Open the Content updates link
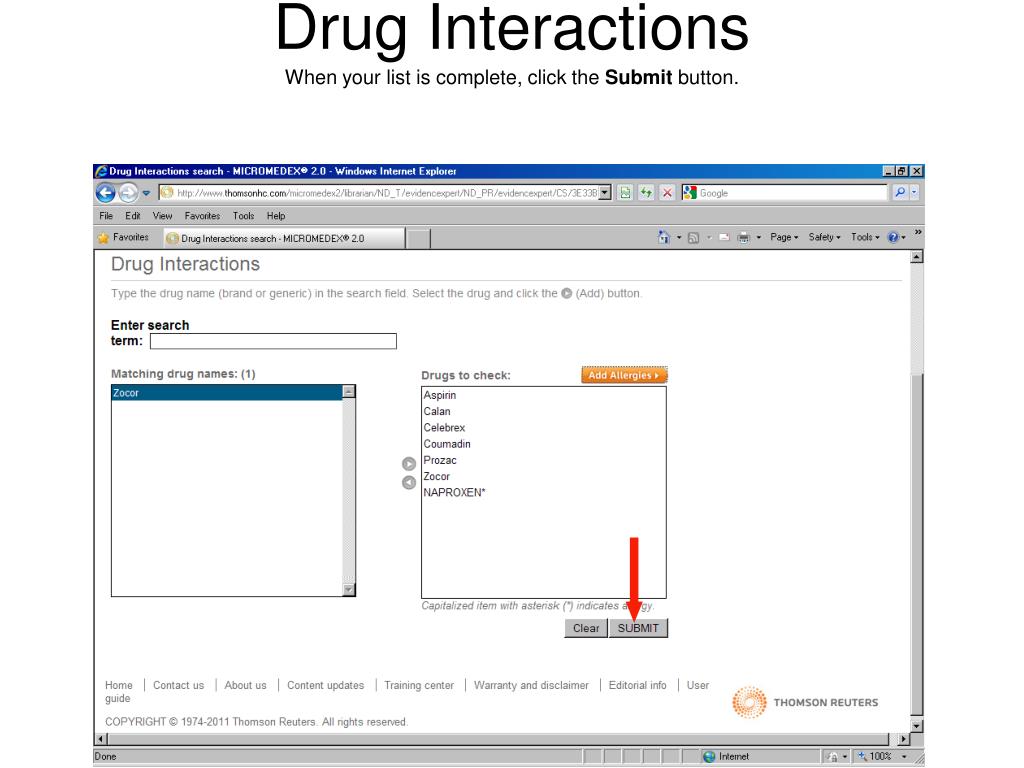 (325, 685)
